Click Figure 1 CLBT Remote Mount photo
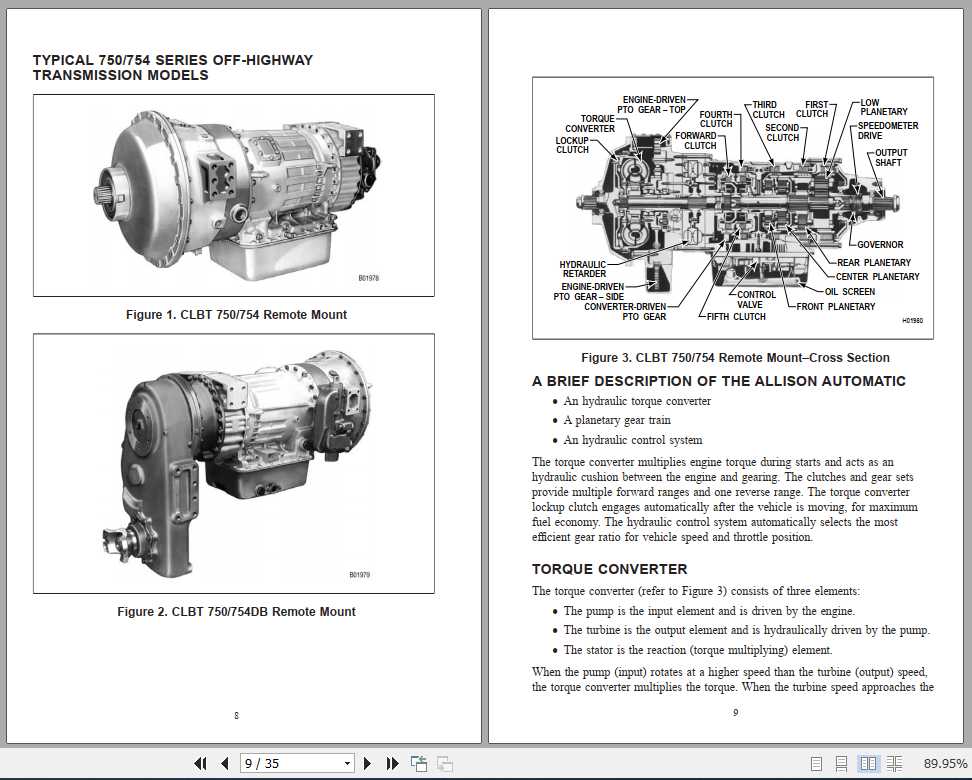 232,195
